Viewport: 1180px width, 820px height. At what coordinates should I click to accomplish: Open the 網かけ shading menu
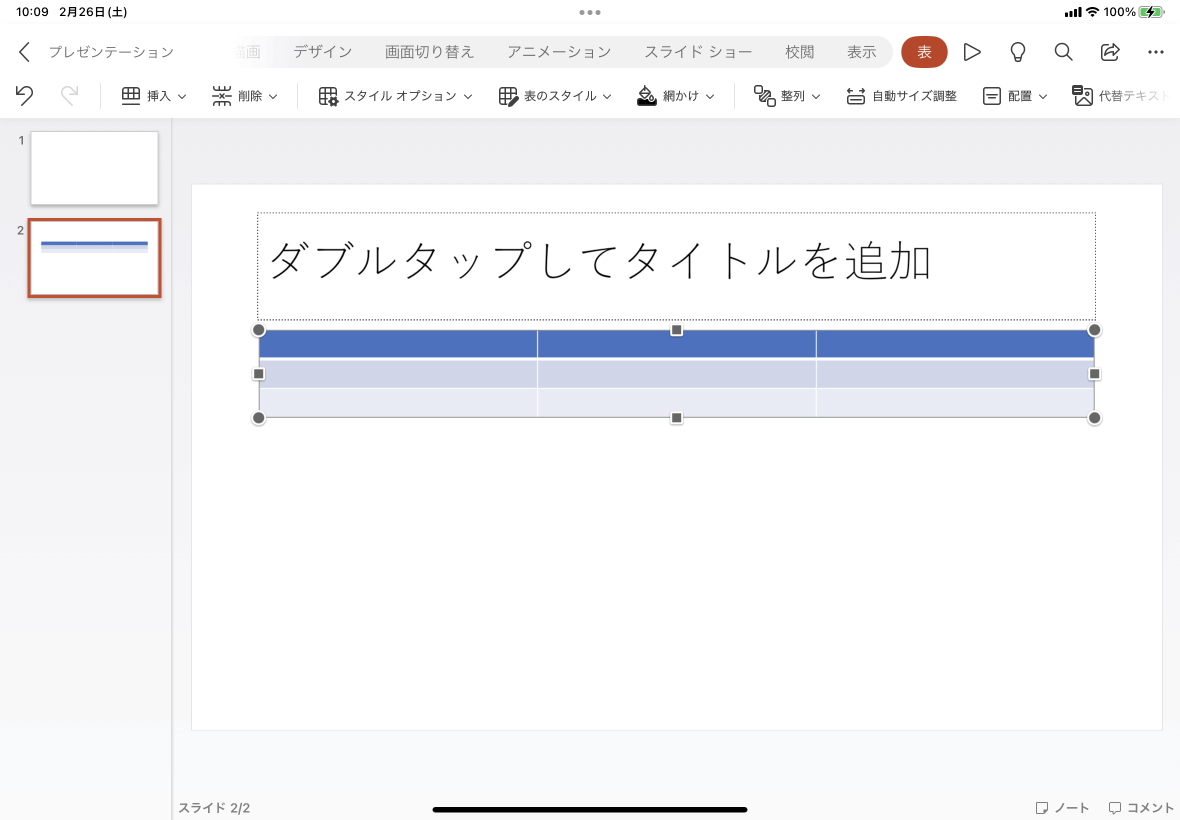(675, 96)
